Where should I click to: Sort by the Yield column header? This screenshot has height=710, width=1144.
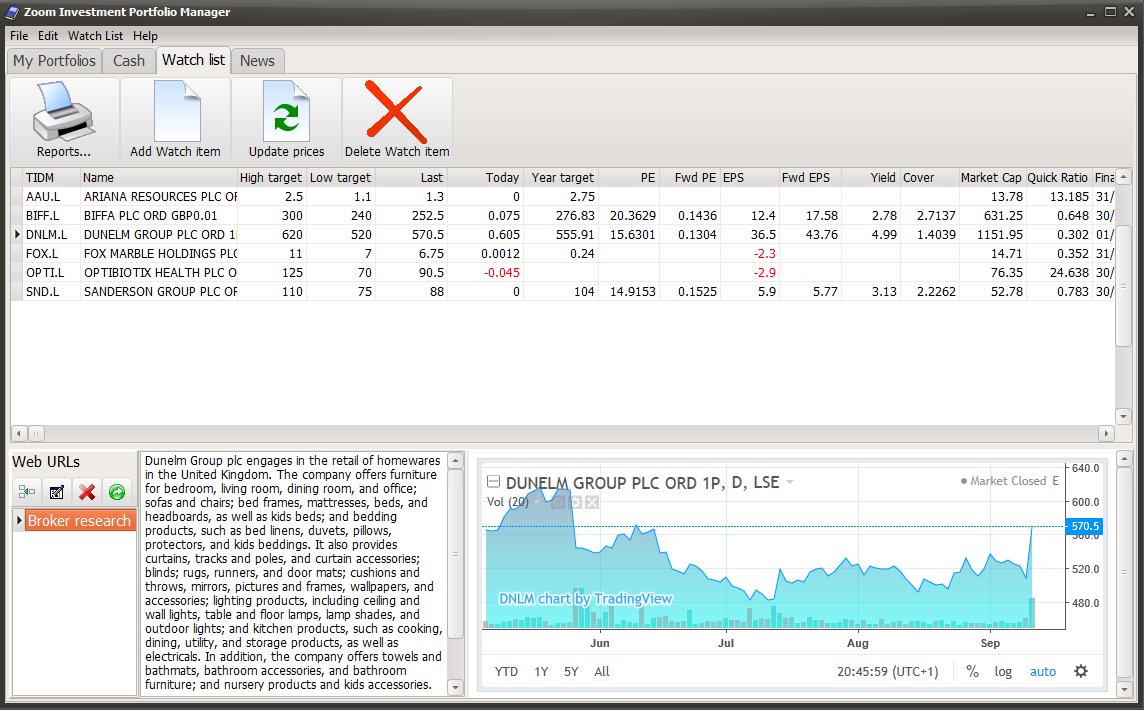pyautogui.click(x=870, y=177)
